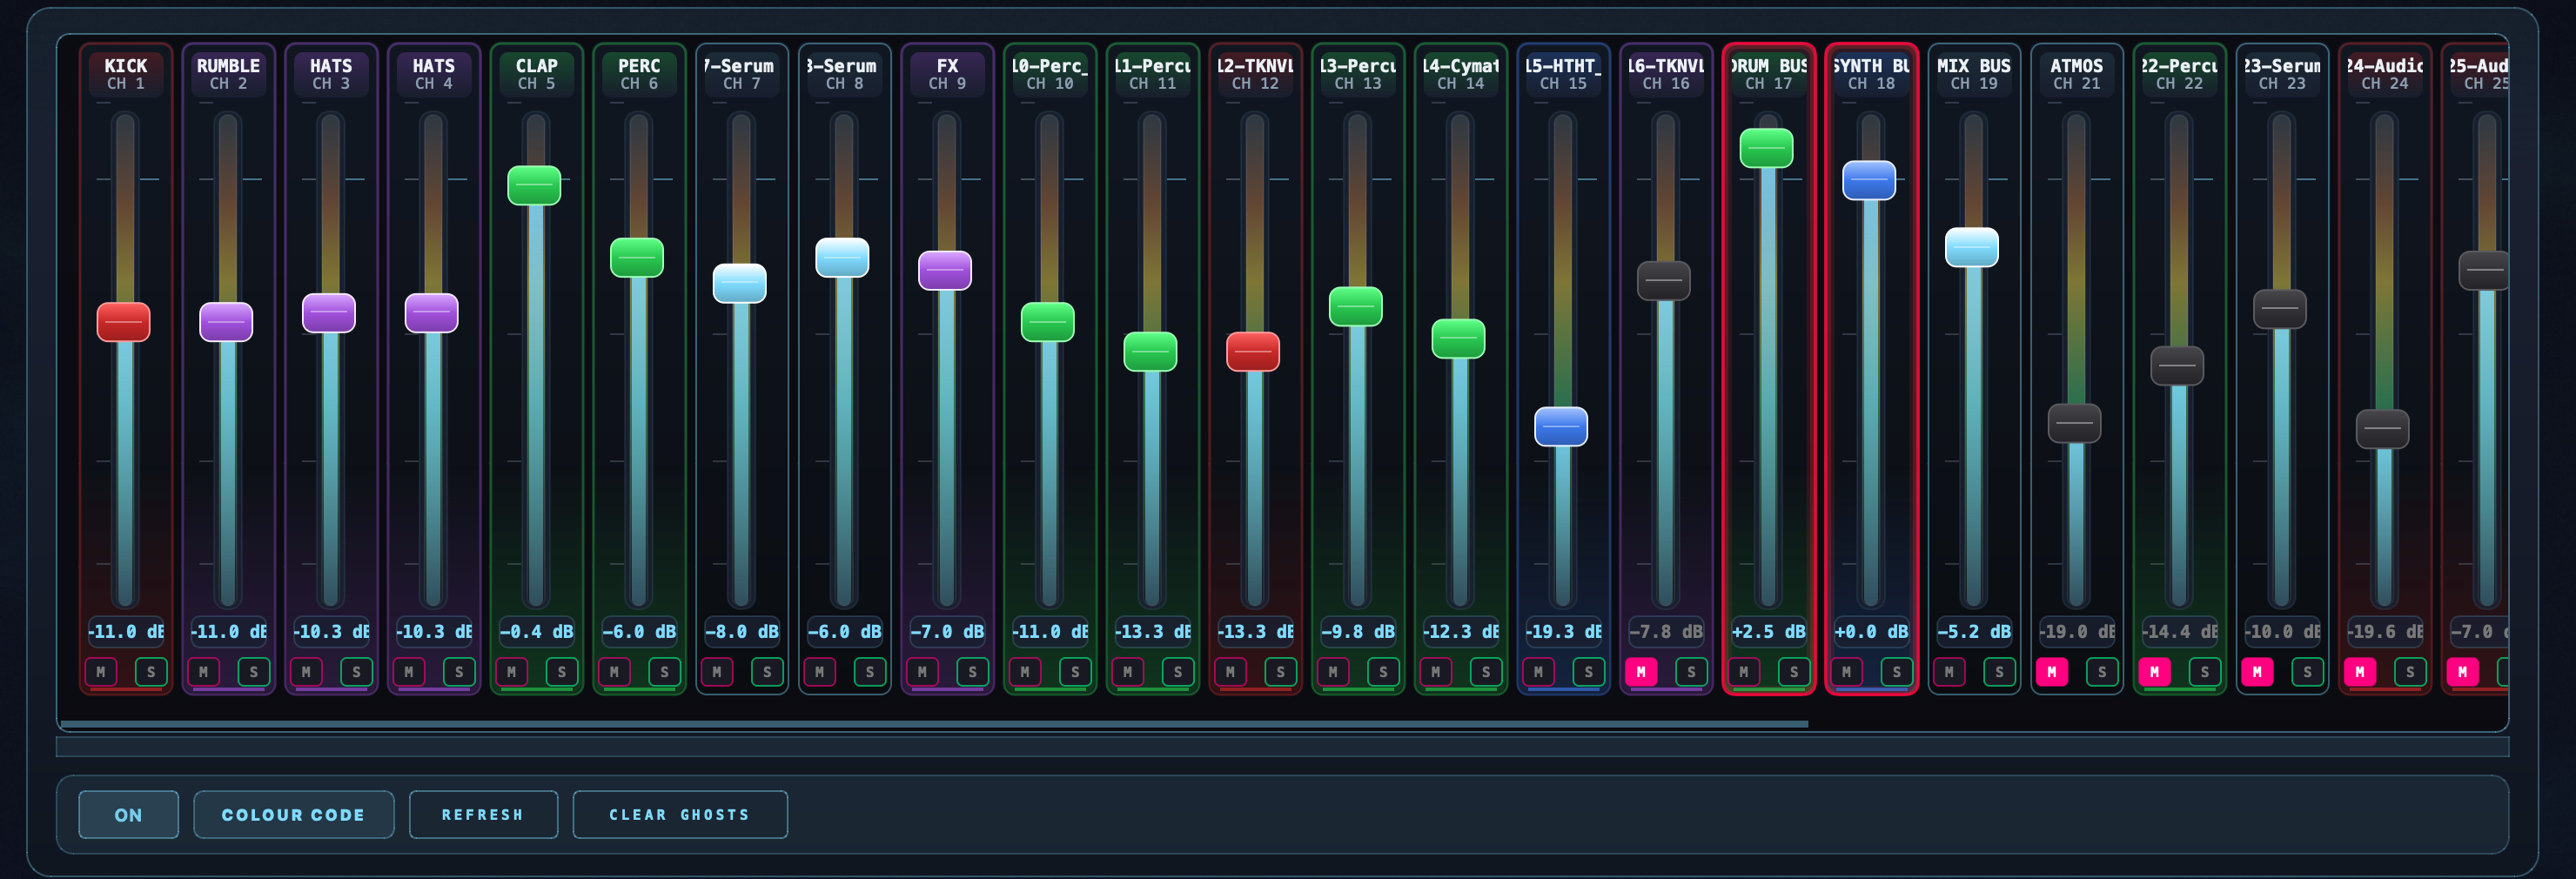
Task: Mute the KICK channel 1
Action: [x=101, y=672]
